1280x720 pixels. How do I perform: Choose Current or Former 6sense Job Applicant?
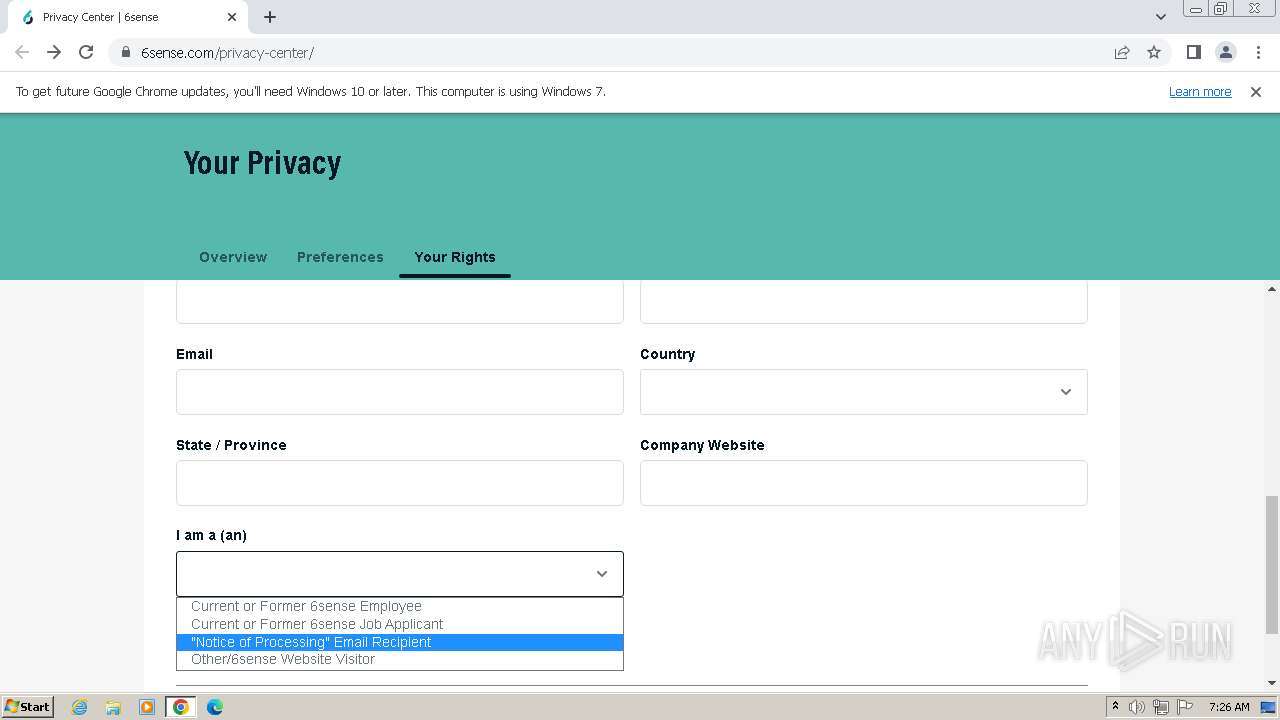[400, 624]
